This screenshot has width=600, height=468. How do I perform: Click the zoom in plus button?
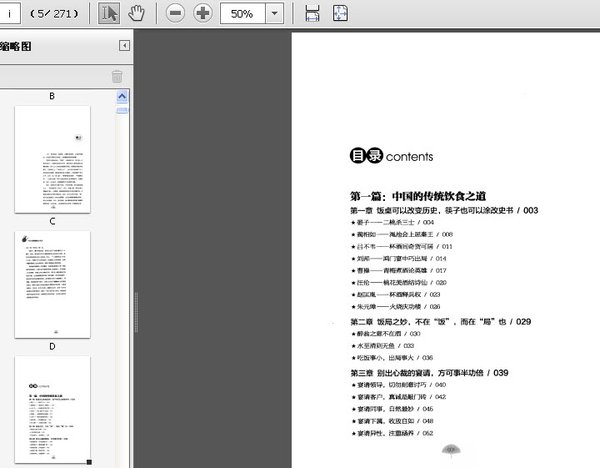[x=203, y=13]
